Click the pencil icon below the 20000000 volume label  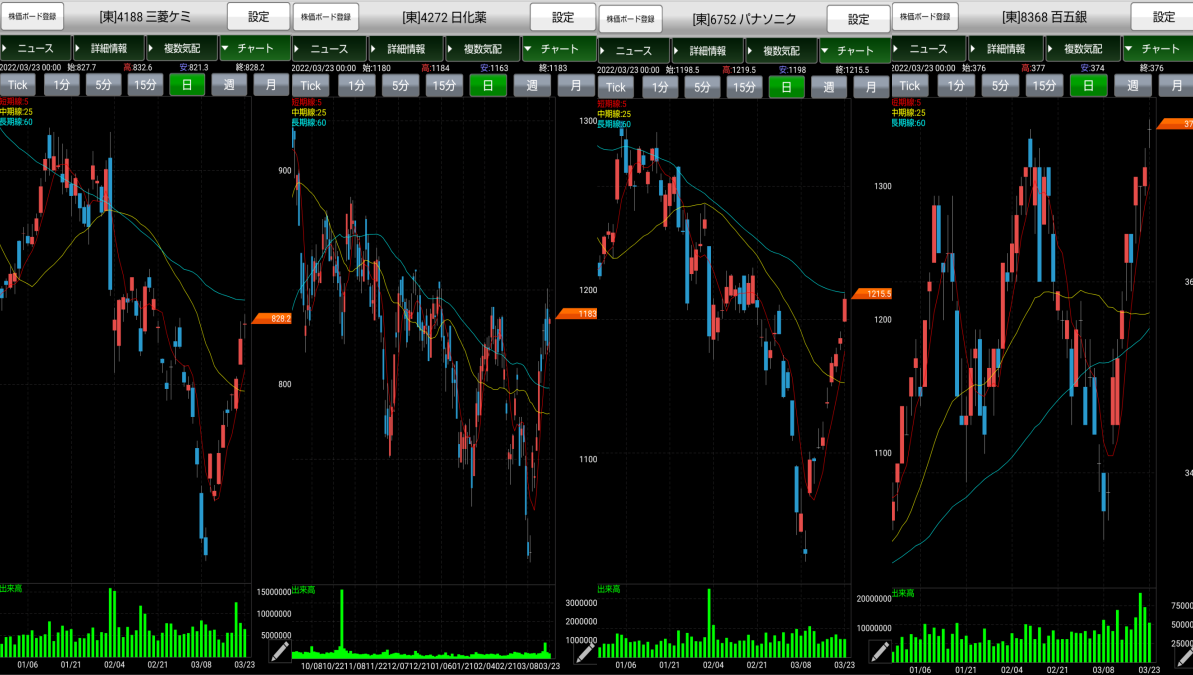pos(880,652)
